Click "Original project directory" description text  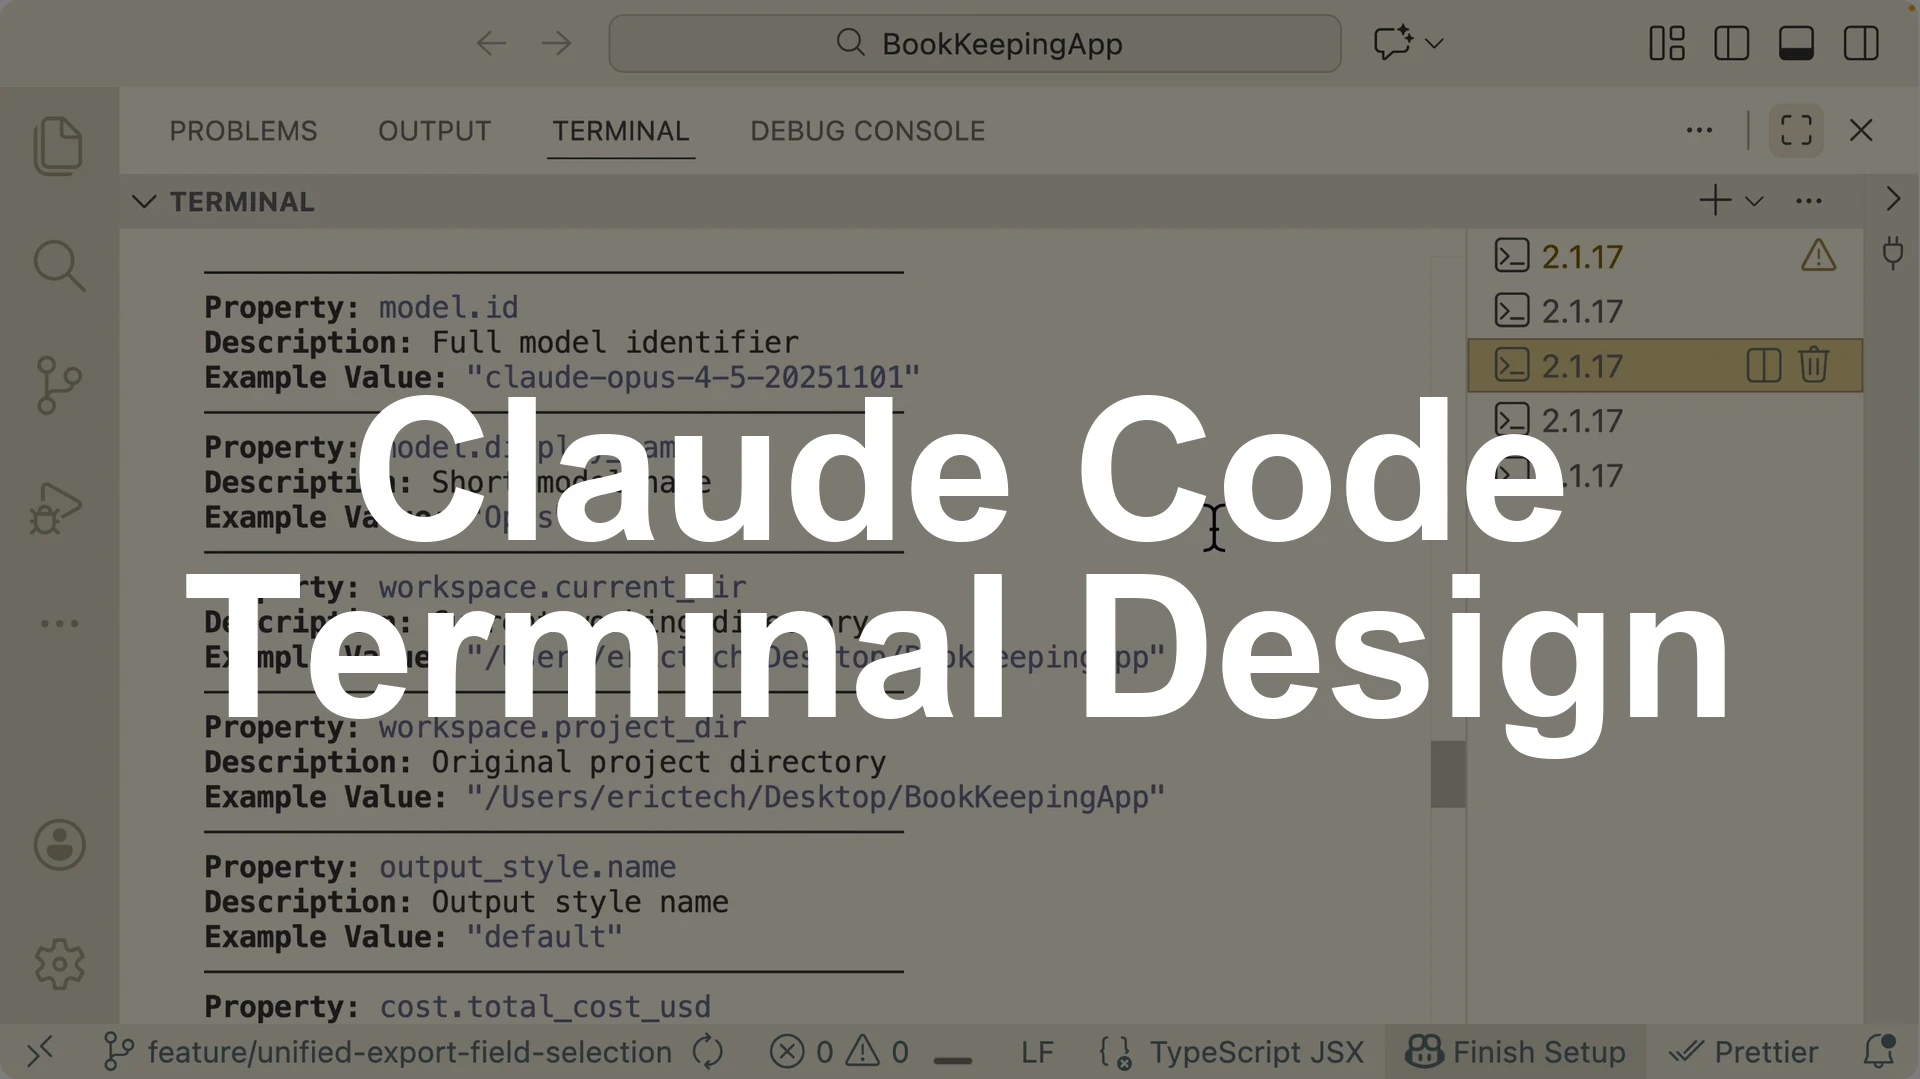pyautogui.click(x=659, y=762)
